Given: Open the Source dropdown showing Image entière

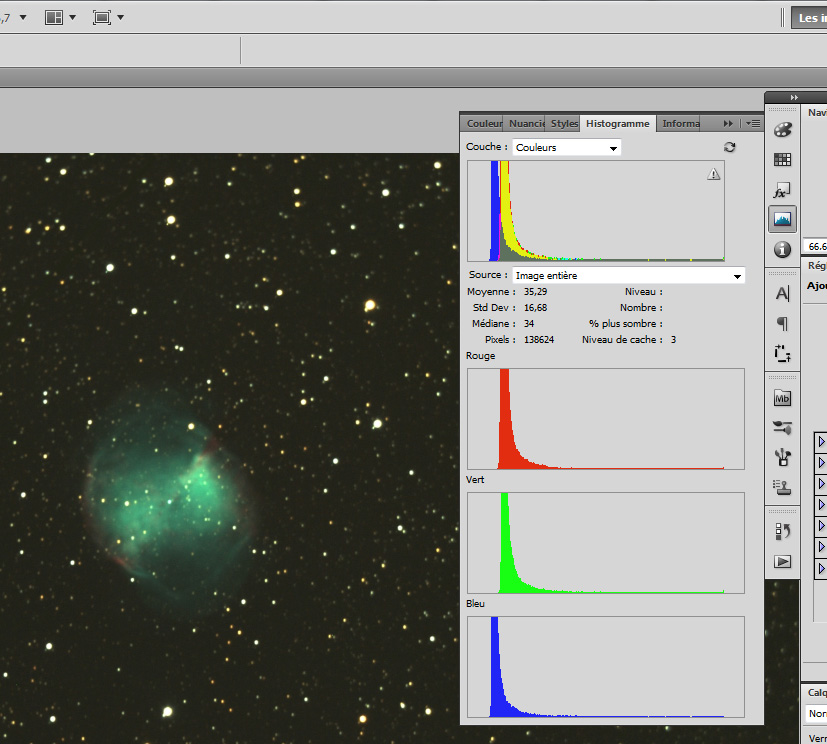Looking at the screenshot, I should 628,275.
